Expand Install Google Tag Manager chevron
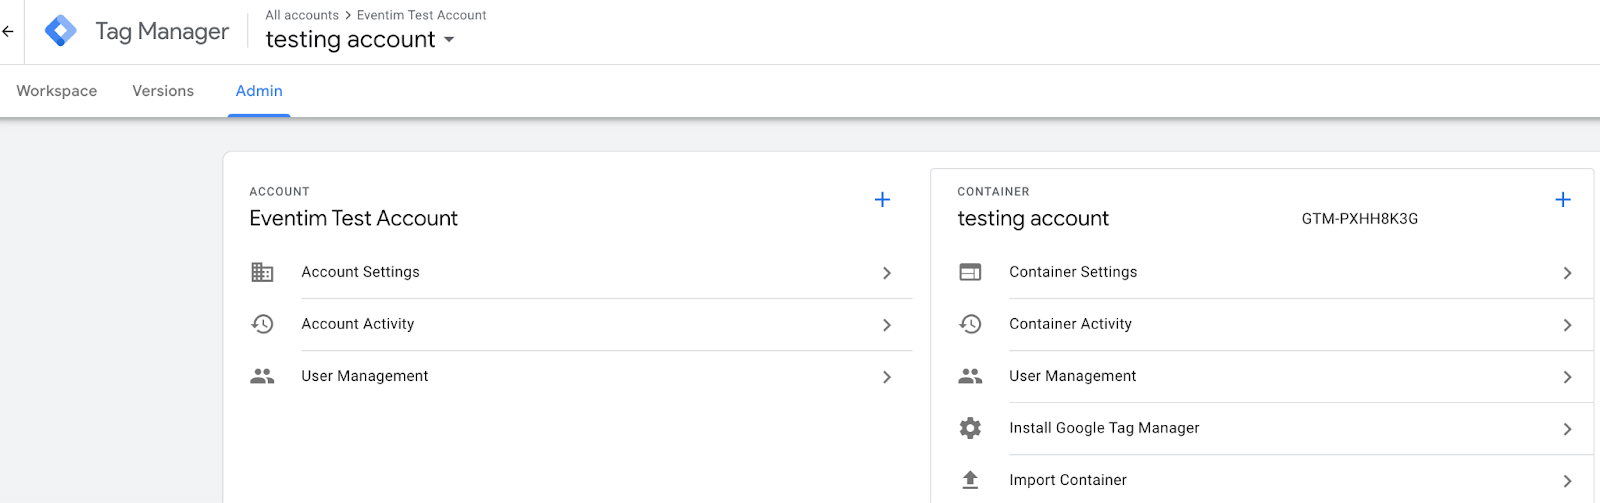This screenshot has width=1600, height=503. (x=1567, y=429)
